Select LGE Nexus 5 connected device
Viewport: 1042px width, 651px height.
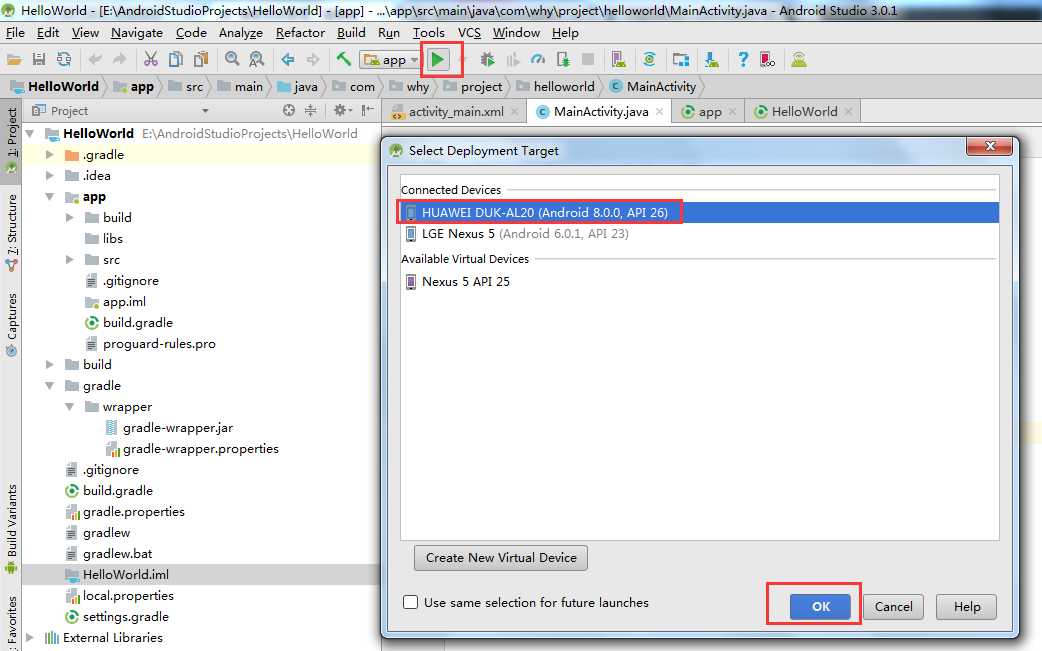click(700, 234)
